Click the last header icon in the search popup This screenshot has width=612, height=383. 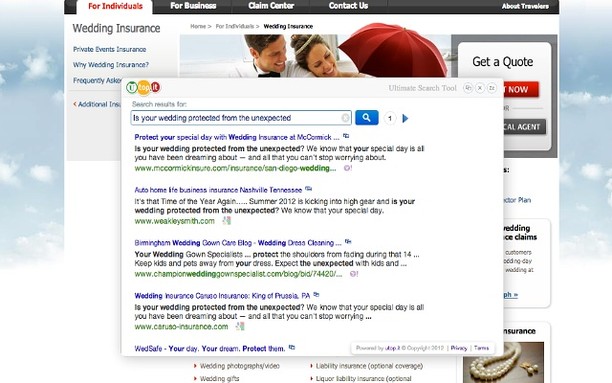[492, 88]
